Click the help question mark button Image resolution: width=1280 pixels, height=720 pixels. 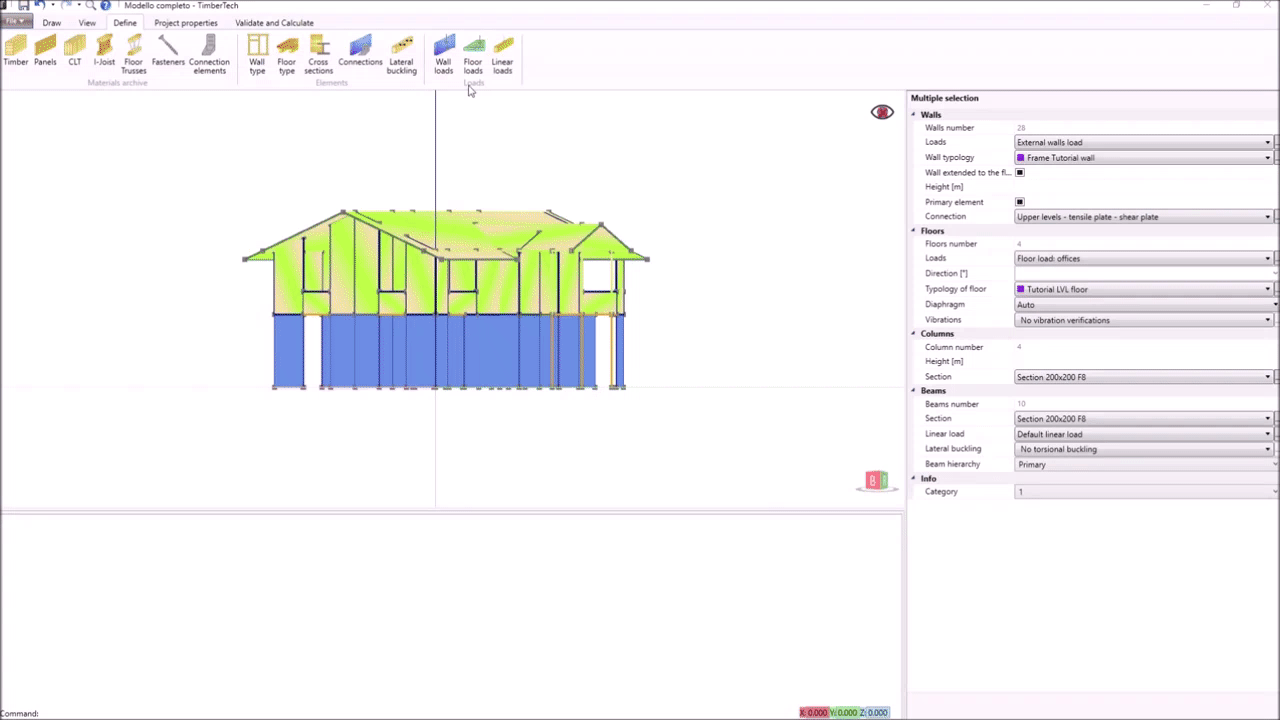click(x=105, y=6)
